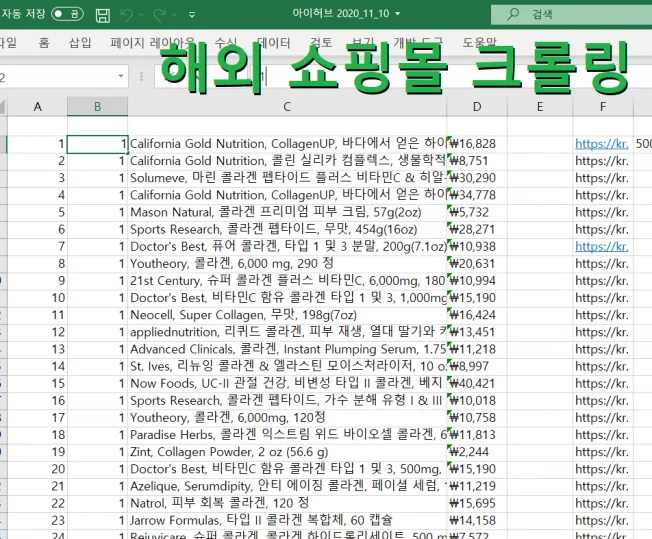This screenshot has height=539, width=652.
Task: Open the 페이지 레이아웃 ribbon tab
Action: click(x=152, y=42)
